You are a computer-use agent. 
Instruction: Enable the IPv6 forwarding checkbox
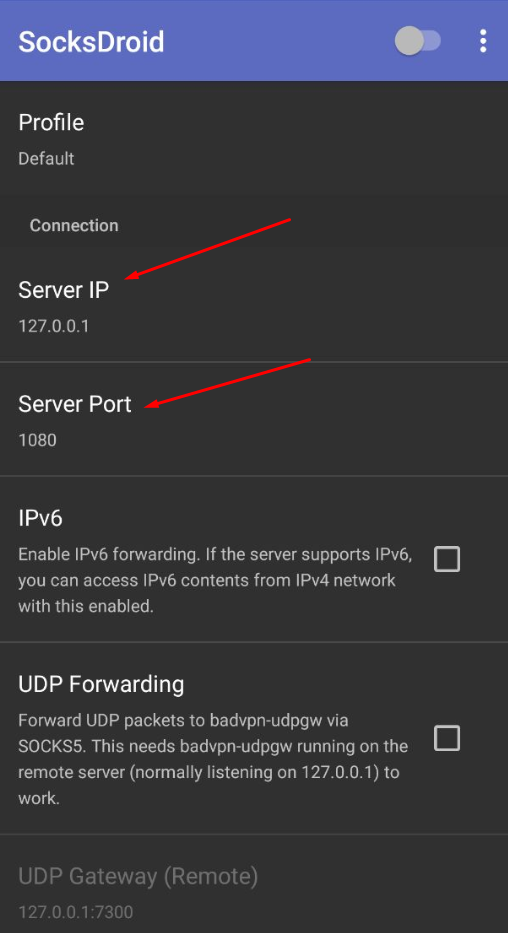pos(447,559)
